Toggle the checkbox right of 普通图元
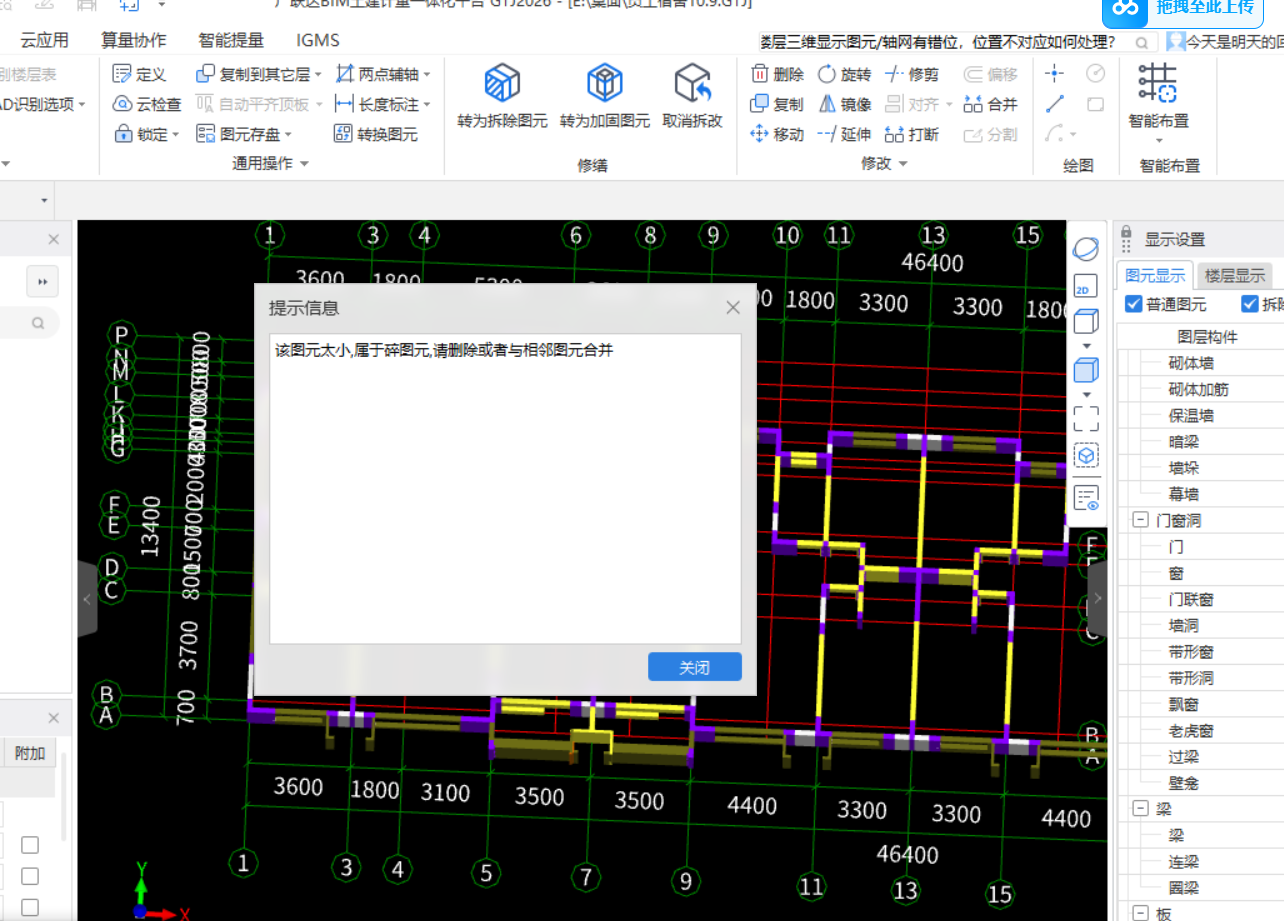1284x921 pixels. coord(1249,304)
